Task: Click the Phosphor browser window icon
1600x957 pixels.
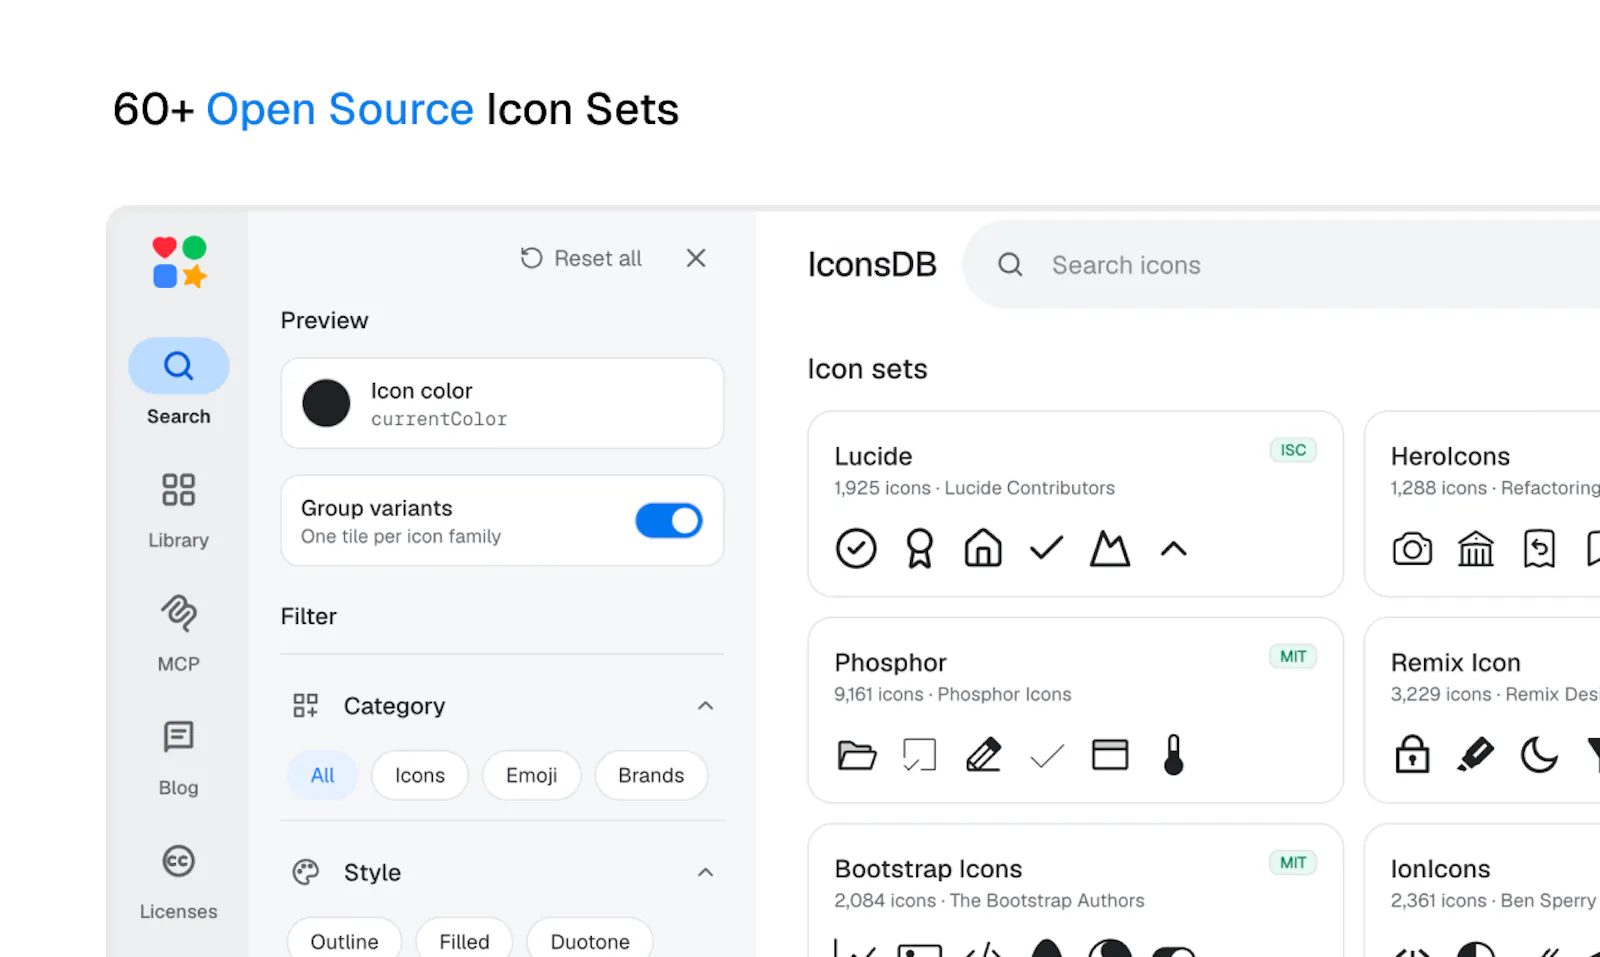Action: point(1110,755)
